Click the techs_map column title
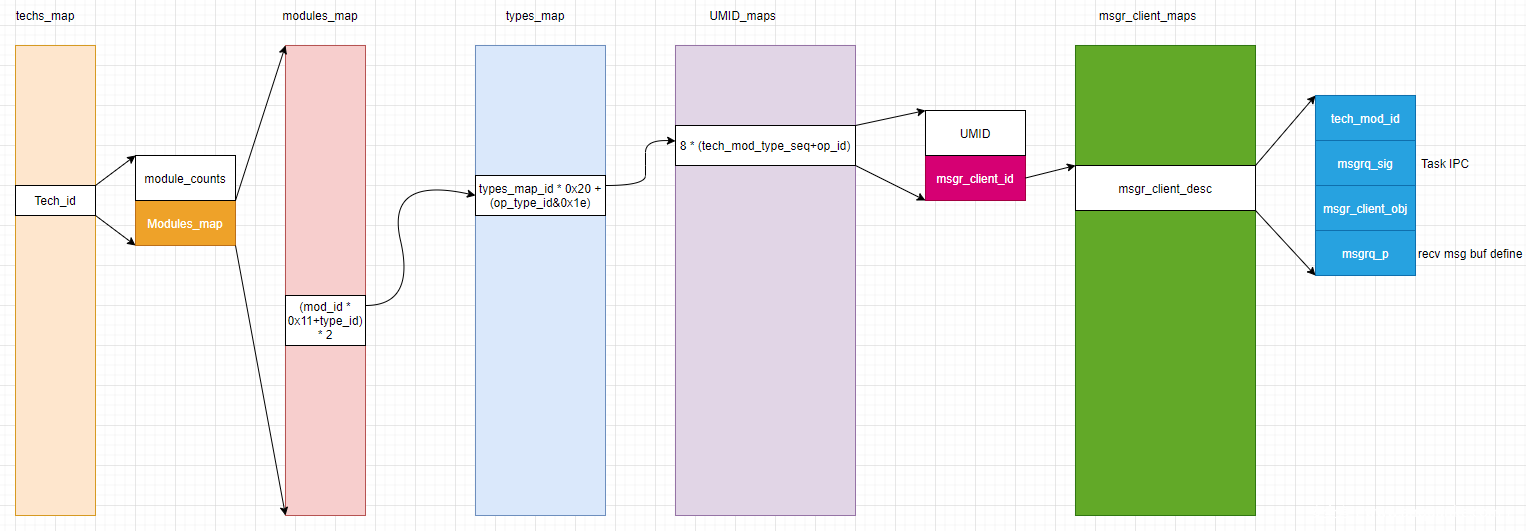Screen dimensions: 1526x531 45,16
